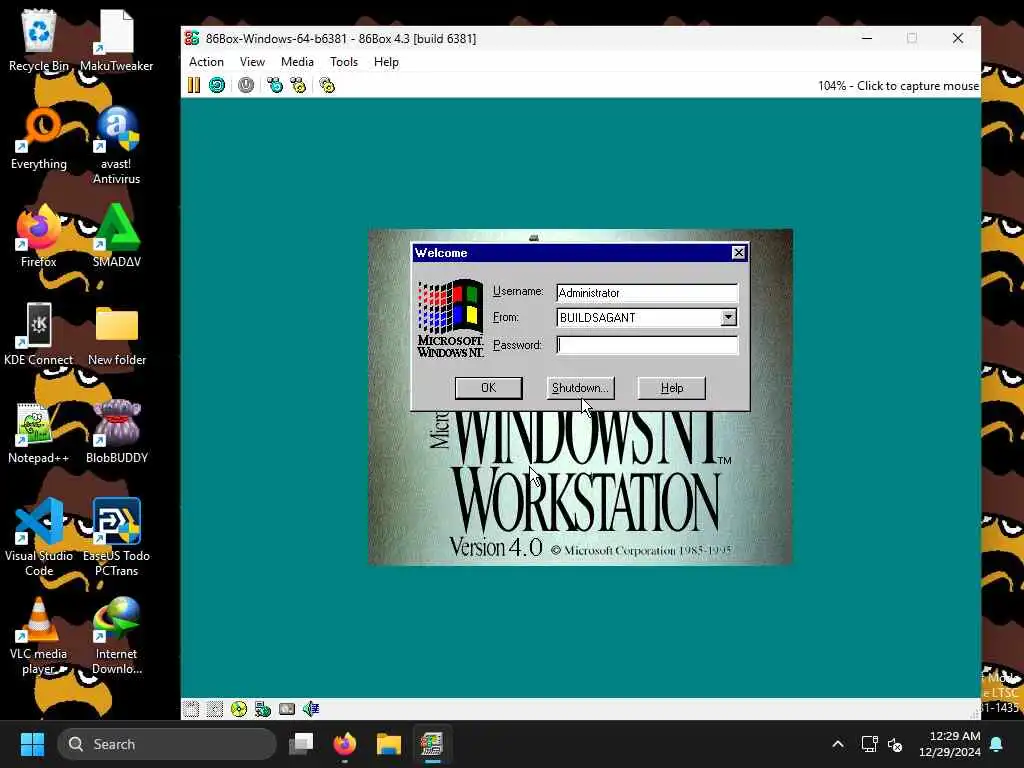Open Recycle Bin desktop icon
Screen dimensions: 1024x768
coord(39,40)
